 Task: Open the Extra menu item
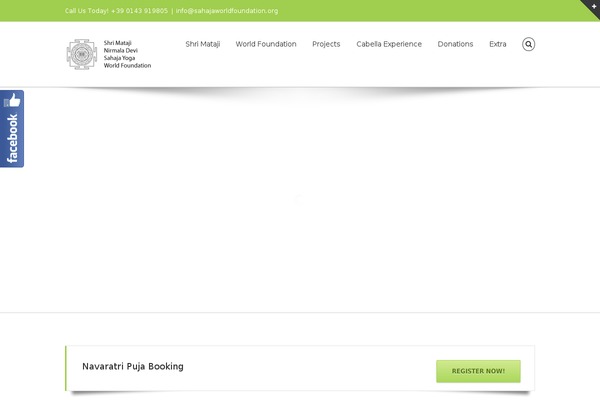click(497, 44)
